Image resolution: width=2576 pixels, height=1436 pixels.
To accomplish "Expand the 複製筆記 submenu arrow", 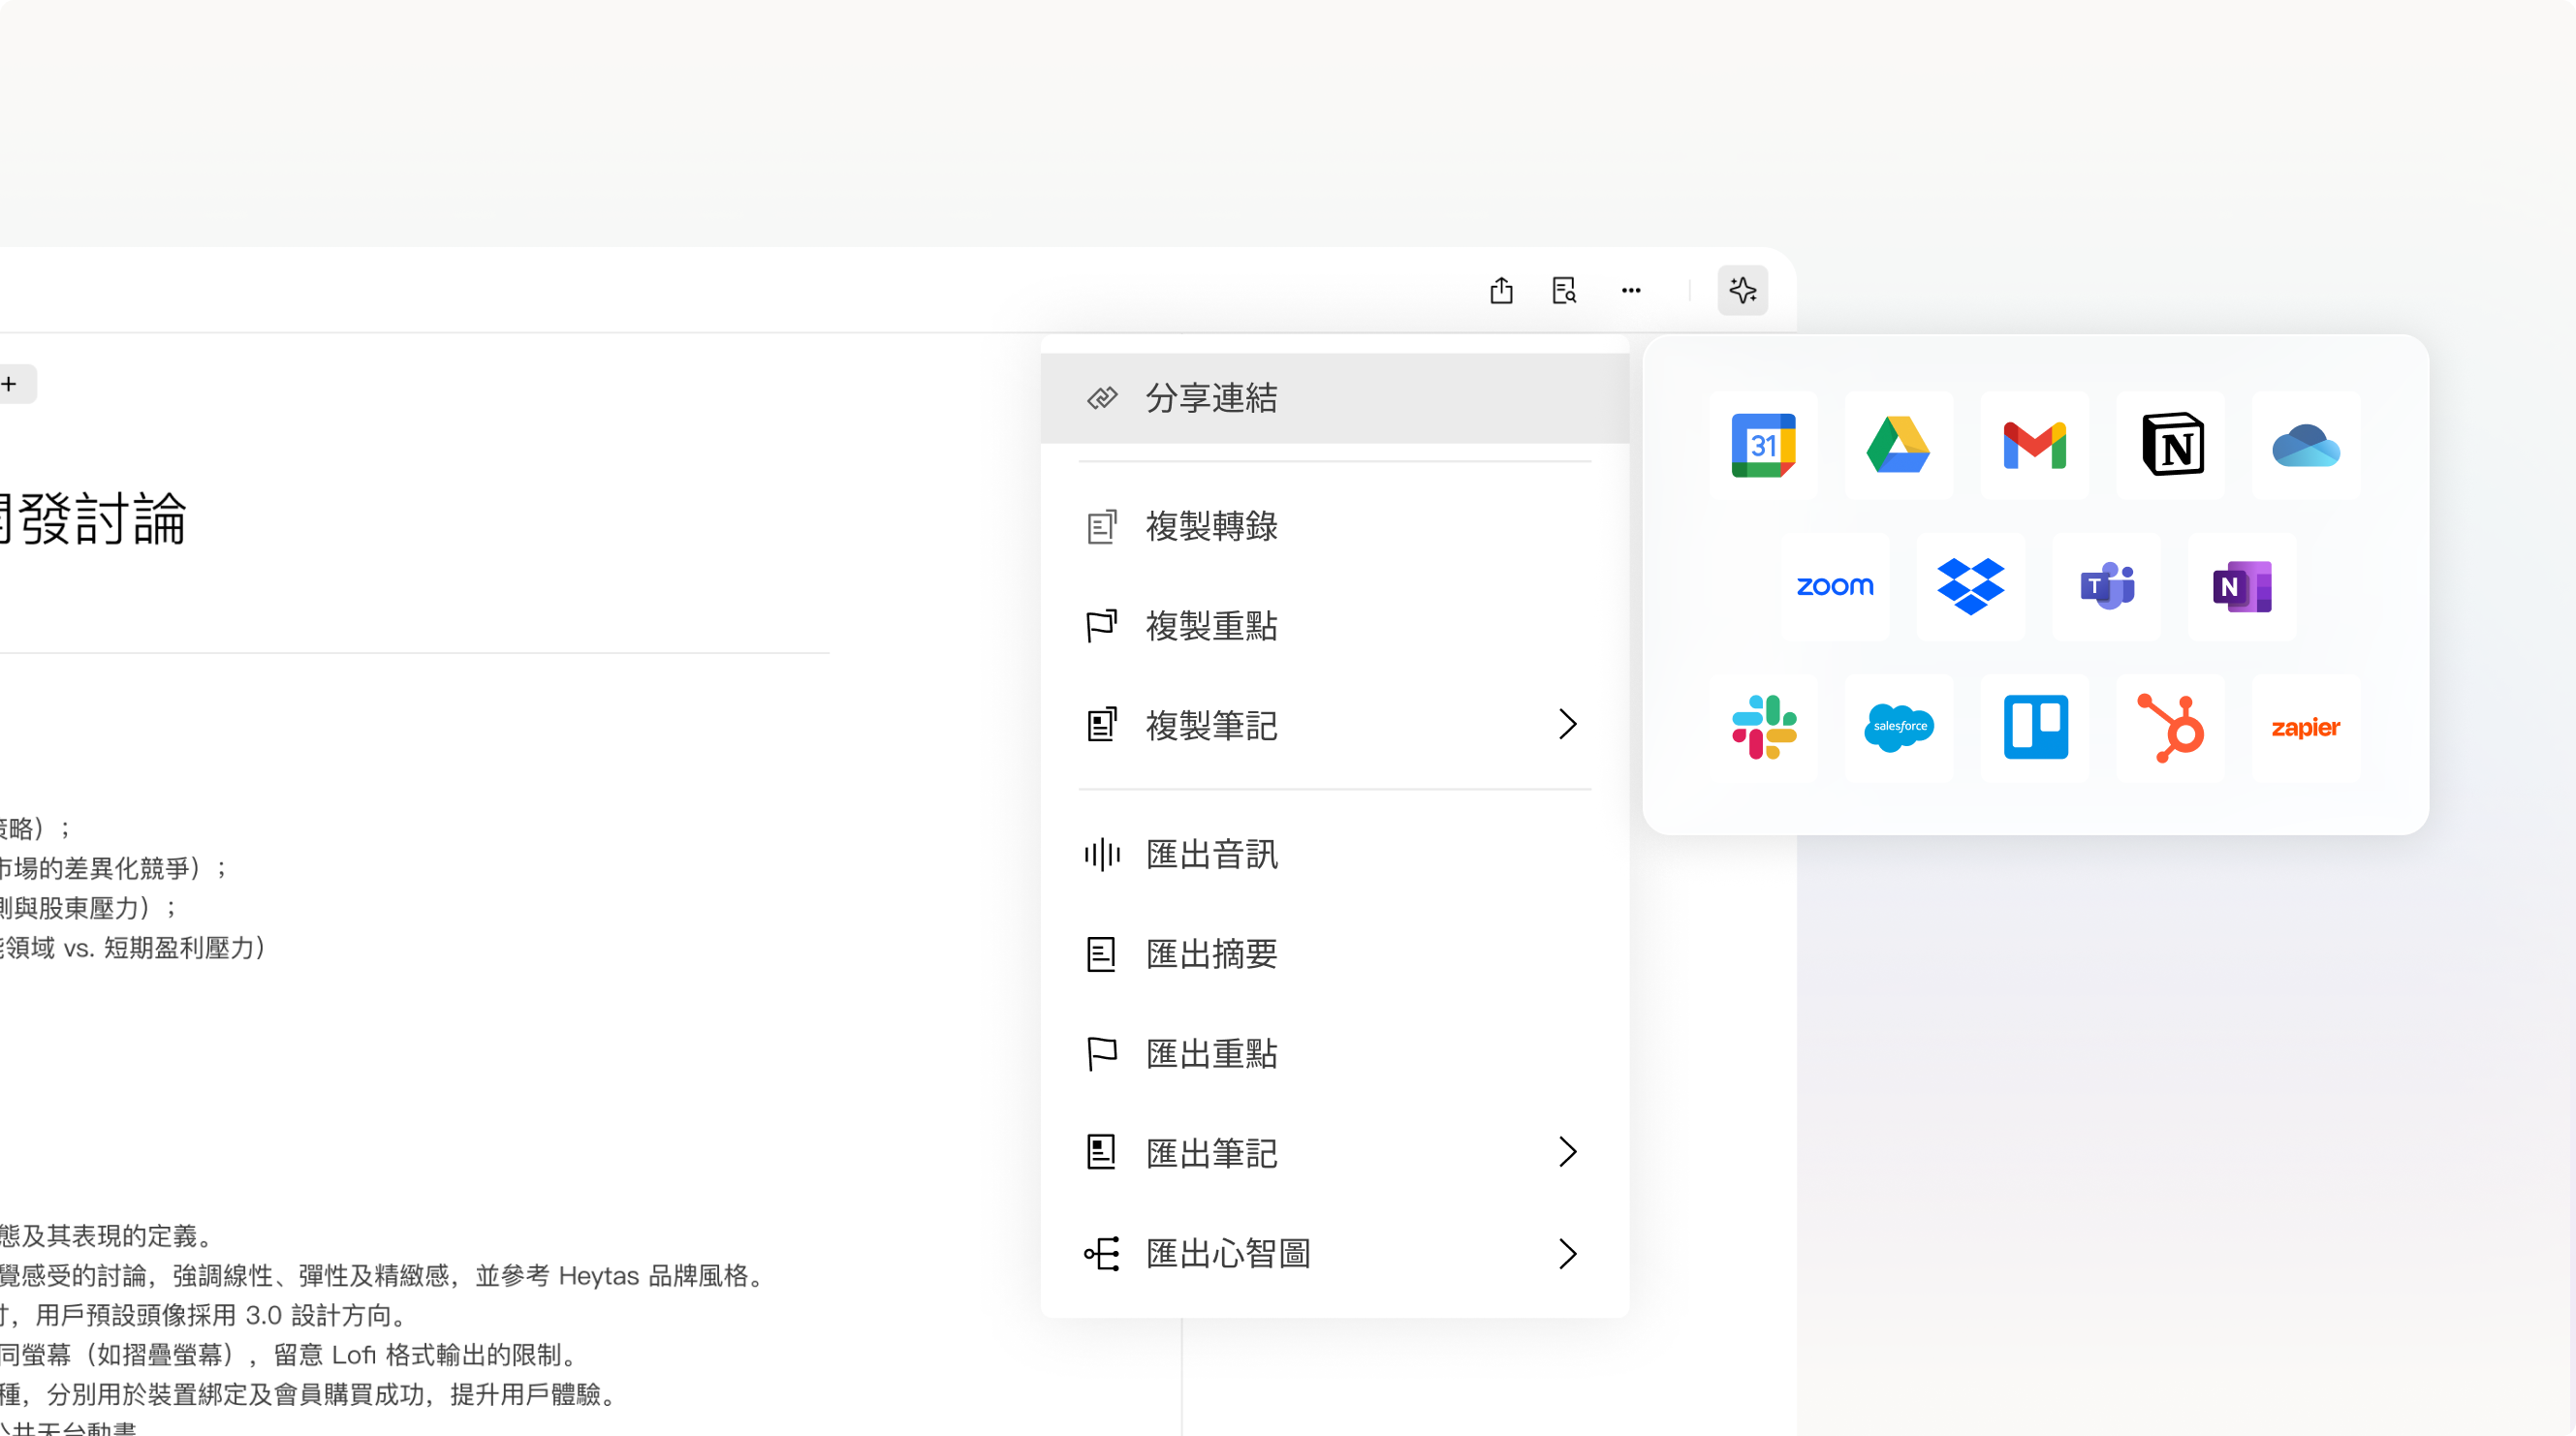I will point(1567,725).
